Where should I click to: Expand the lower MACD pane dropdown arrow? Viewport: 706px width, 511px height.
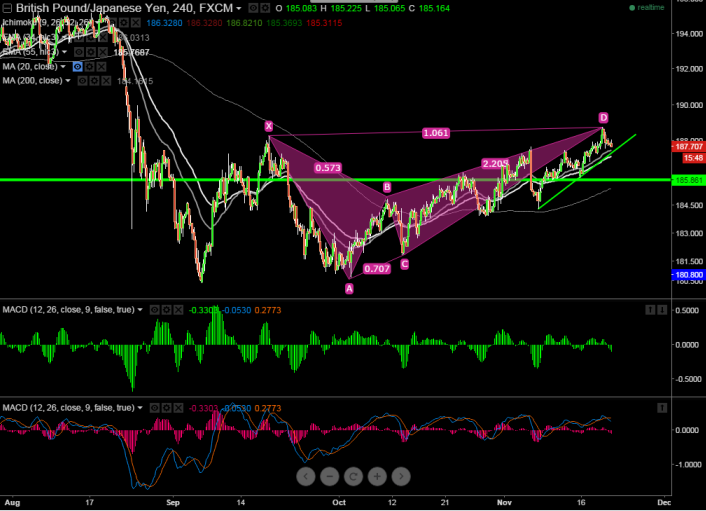[140, 408]
